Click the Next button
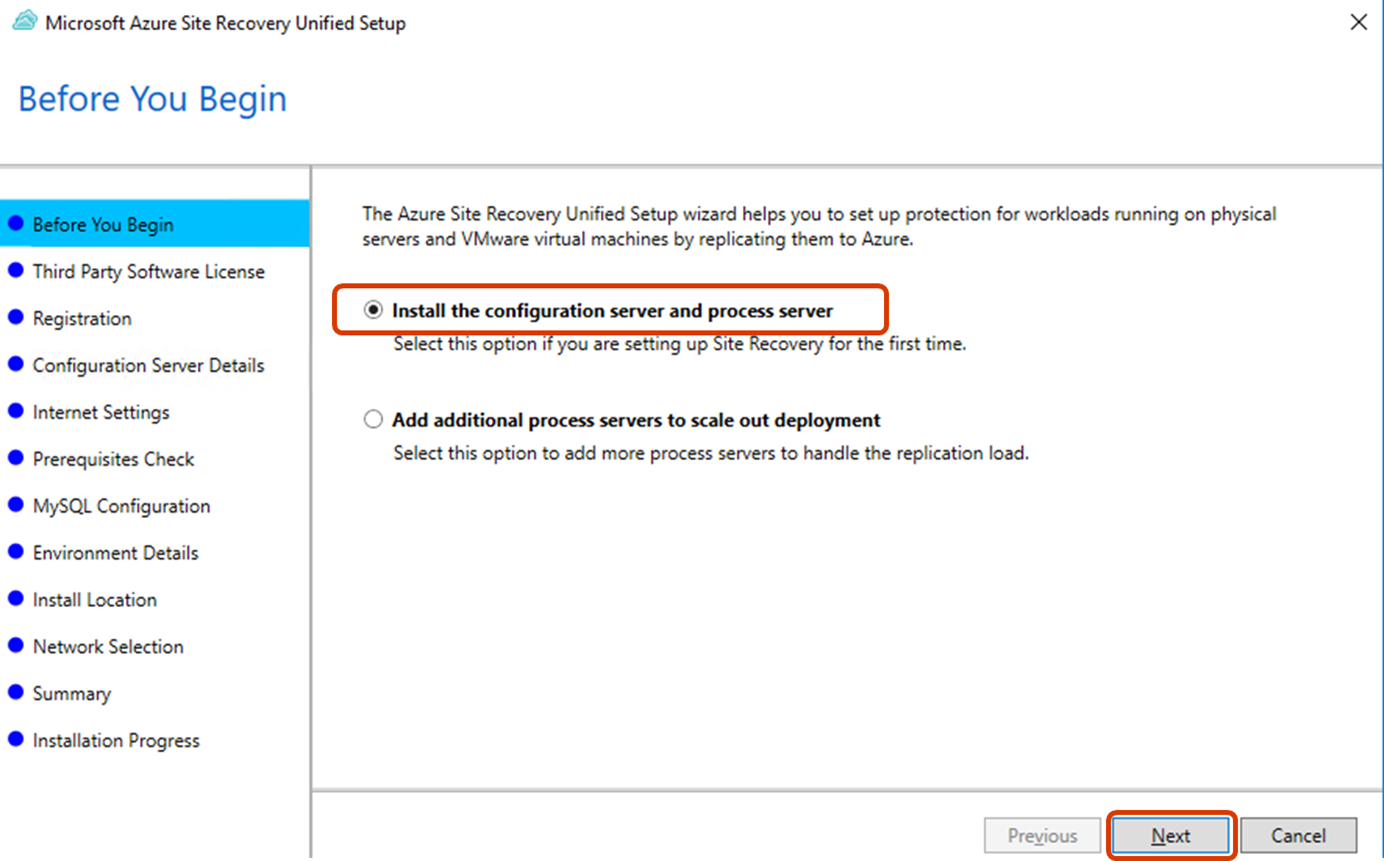 [1170, 835]
